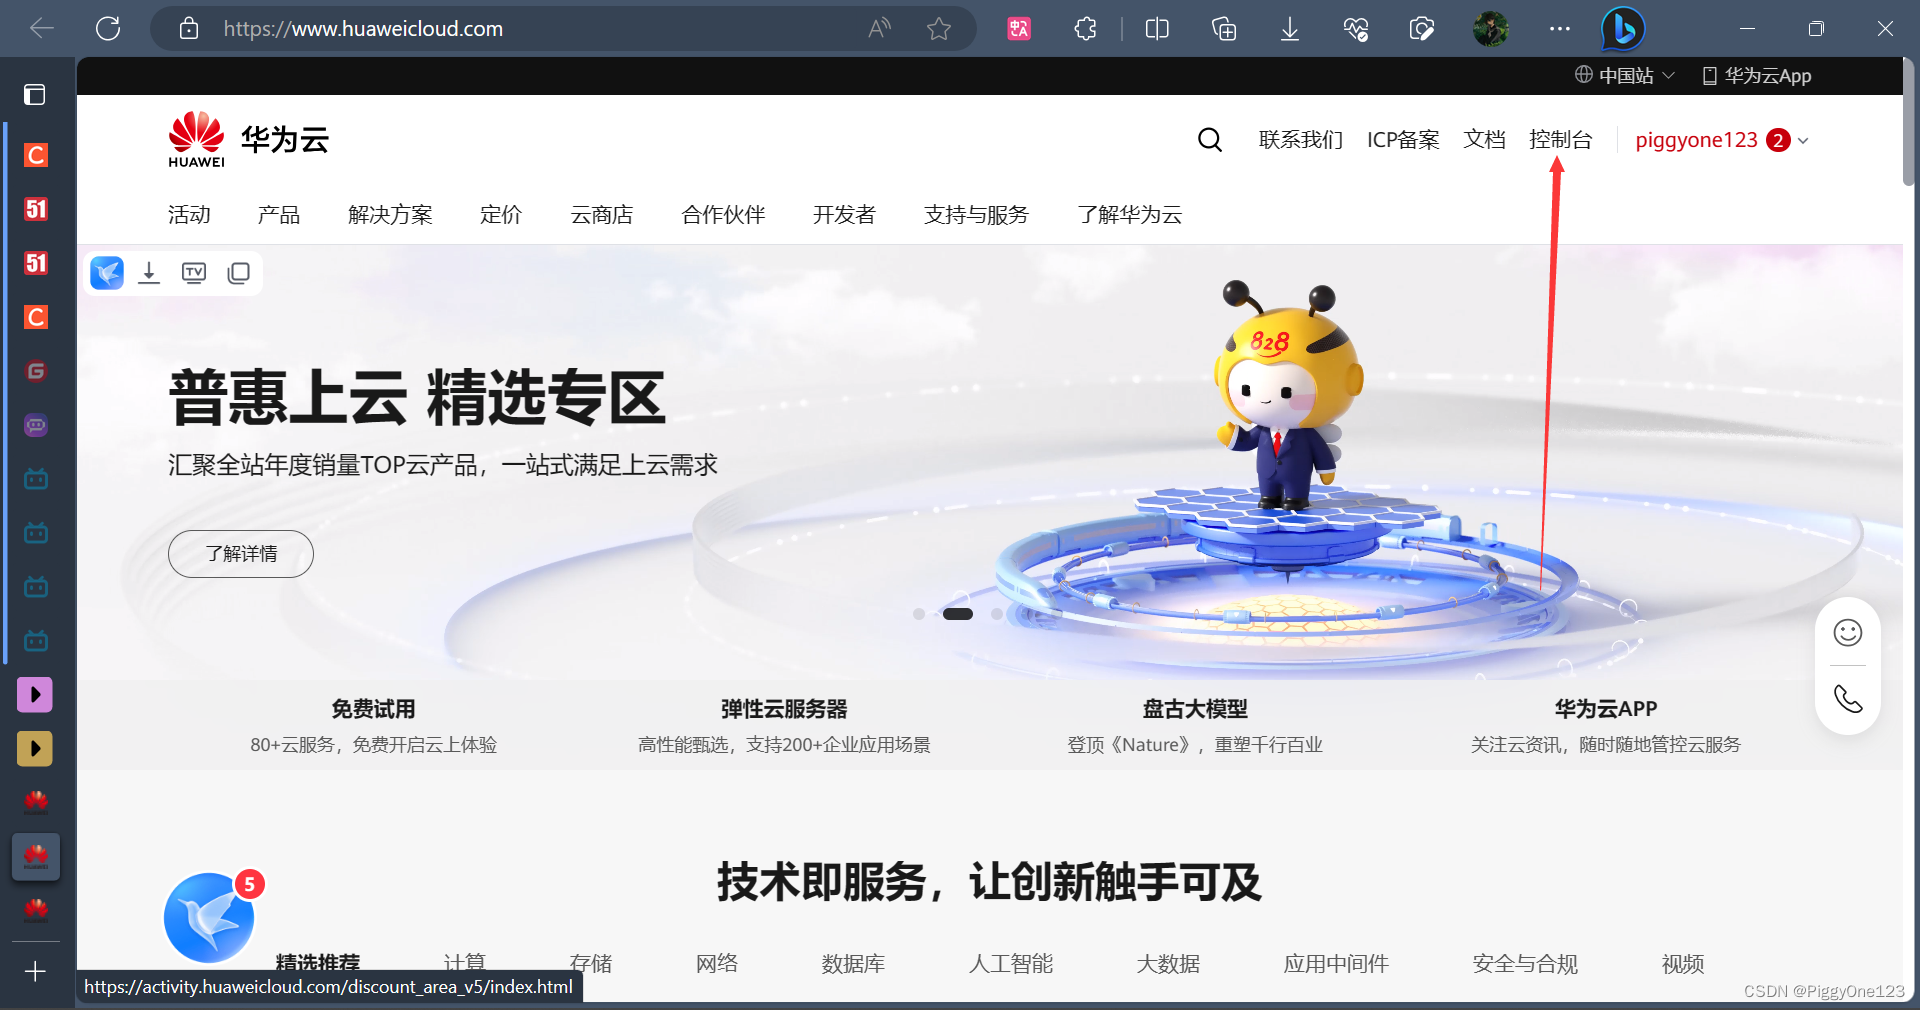Viewport: 1920px width, 1010px height.
Task: Open the browser extensions puzzle icon
Action: (1086, 29)
